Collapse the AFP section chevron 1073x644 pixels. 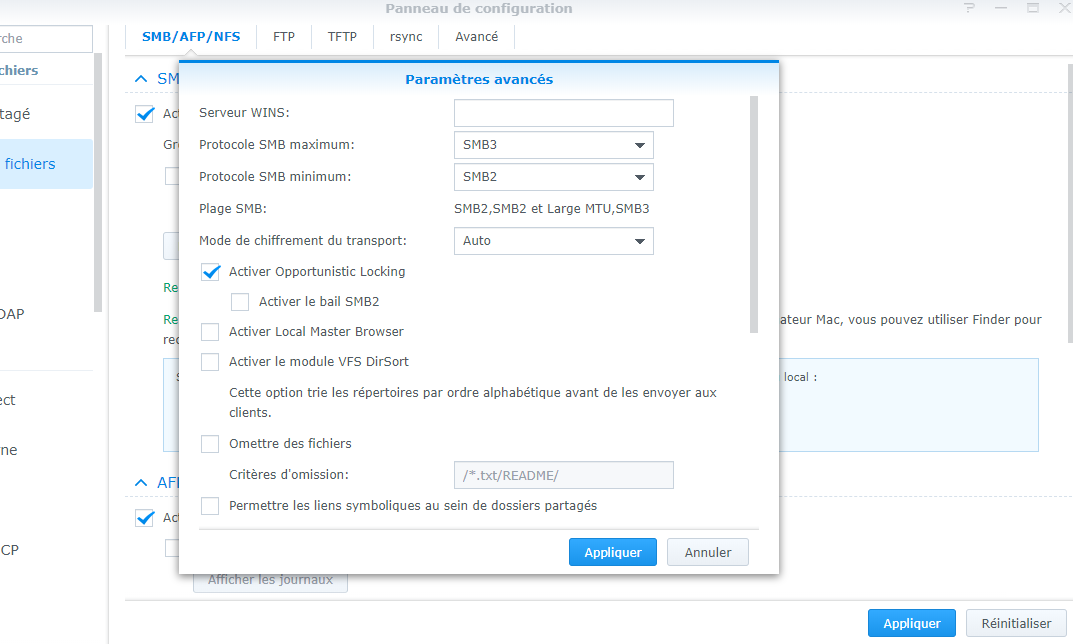(142, 482)
